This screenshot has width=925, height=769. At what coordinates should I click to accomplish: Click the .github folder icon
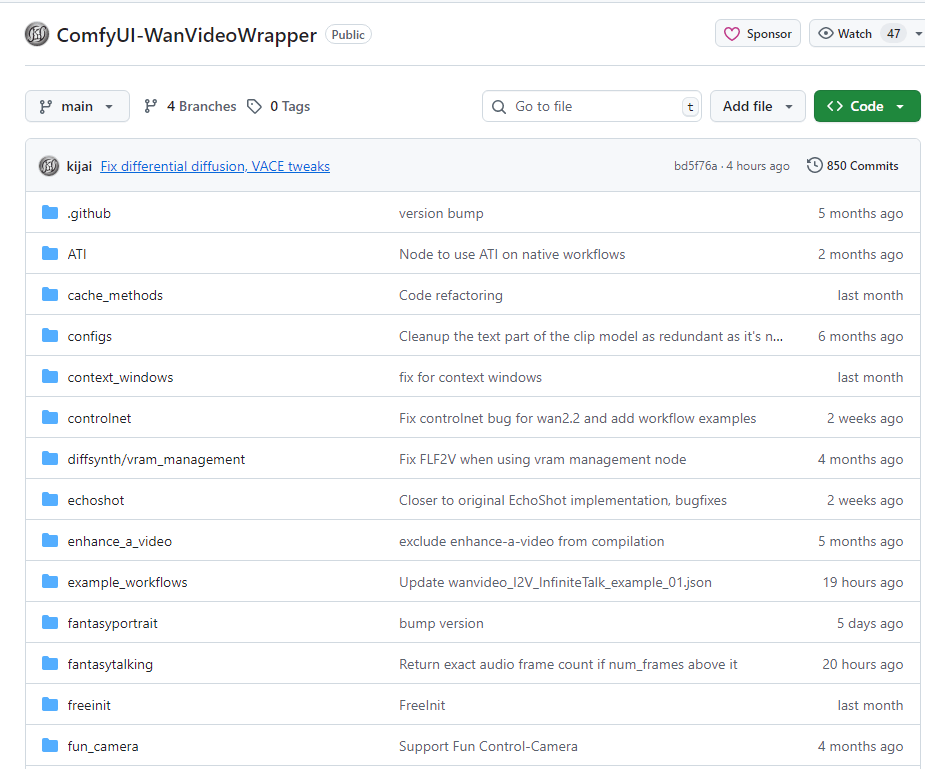(x=50, y=212)
